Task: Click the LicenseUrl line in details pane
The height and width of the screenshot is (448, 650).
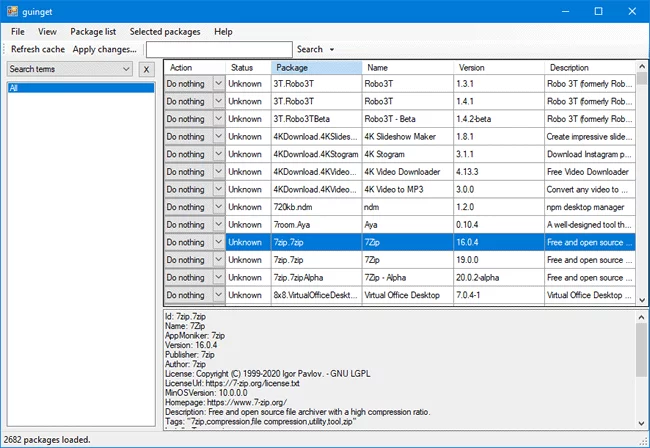Action: 232,383
